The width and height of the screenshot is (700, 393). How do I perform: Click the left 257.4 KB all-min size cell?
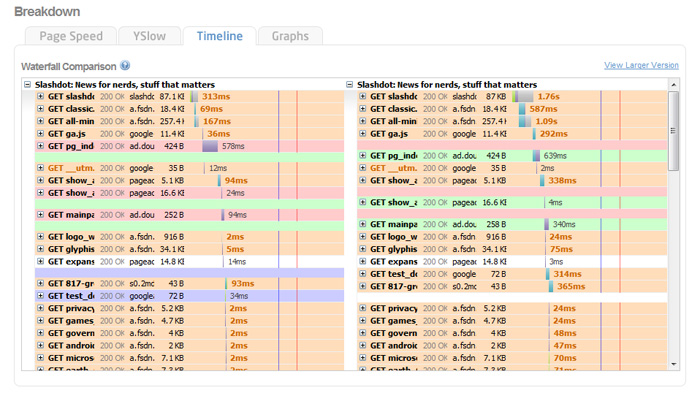tap(172, 121)
